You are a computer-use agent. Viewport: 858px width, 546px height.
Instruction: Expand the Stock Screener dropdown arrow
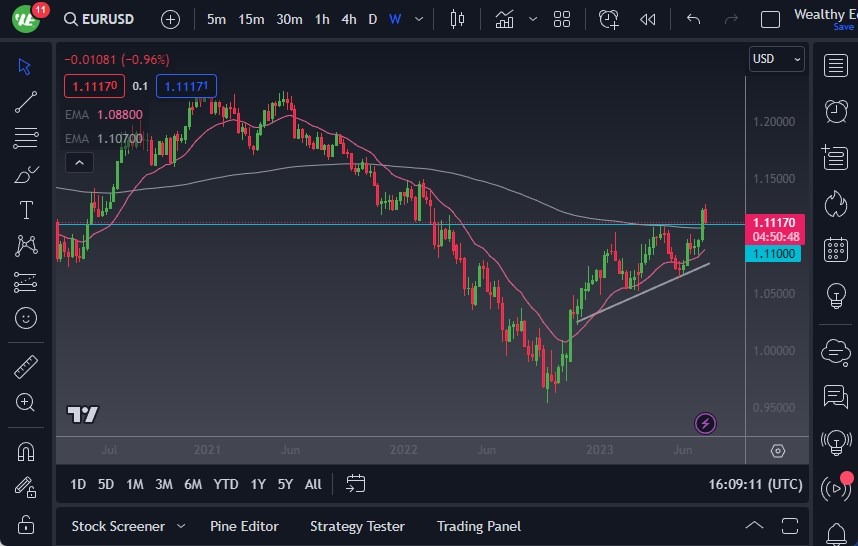click(181, 526)
